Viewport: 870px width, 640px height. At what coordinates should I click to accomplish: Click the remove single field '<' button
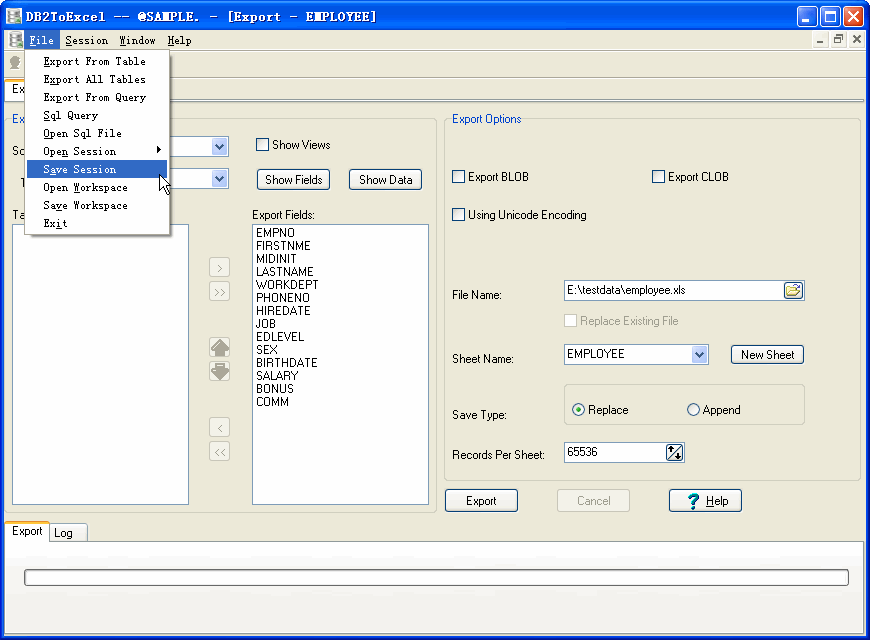click(220, 428)
